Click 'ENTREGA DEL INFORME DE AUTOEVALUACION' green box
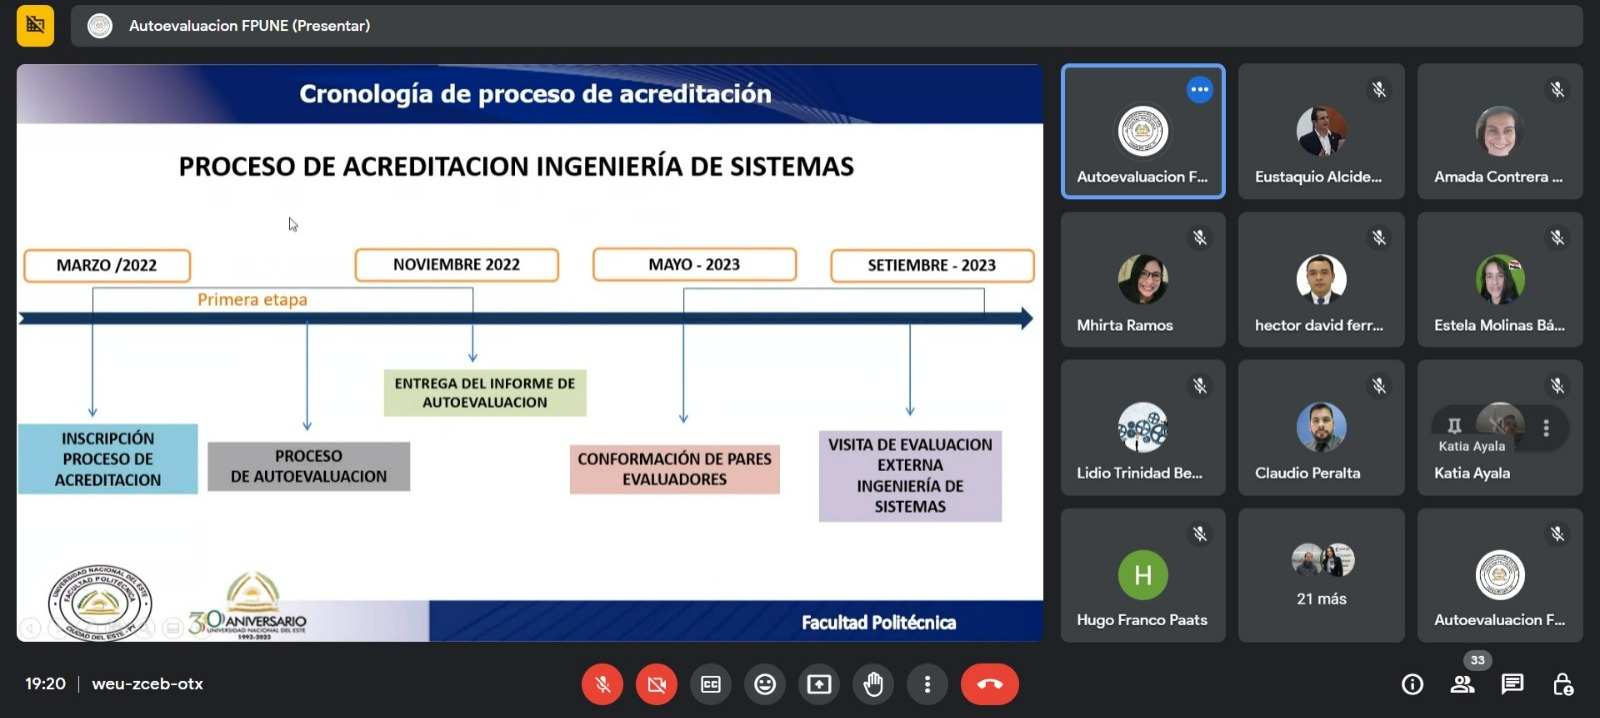The image size is (1600, 718). (x=485, y=393)
